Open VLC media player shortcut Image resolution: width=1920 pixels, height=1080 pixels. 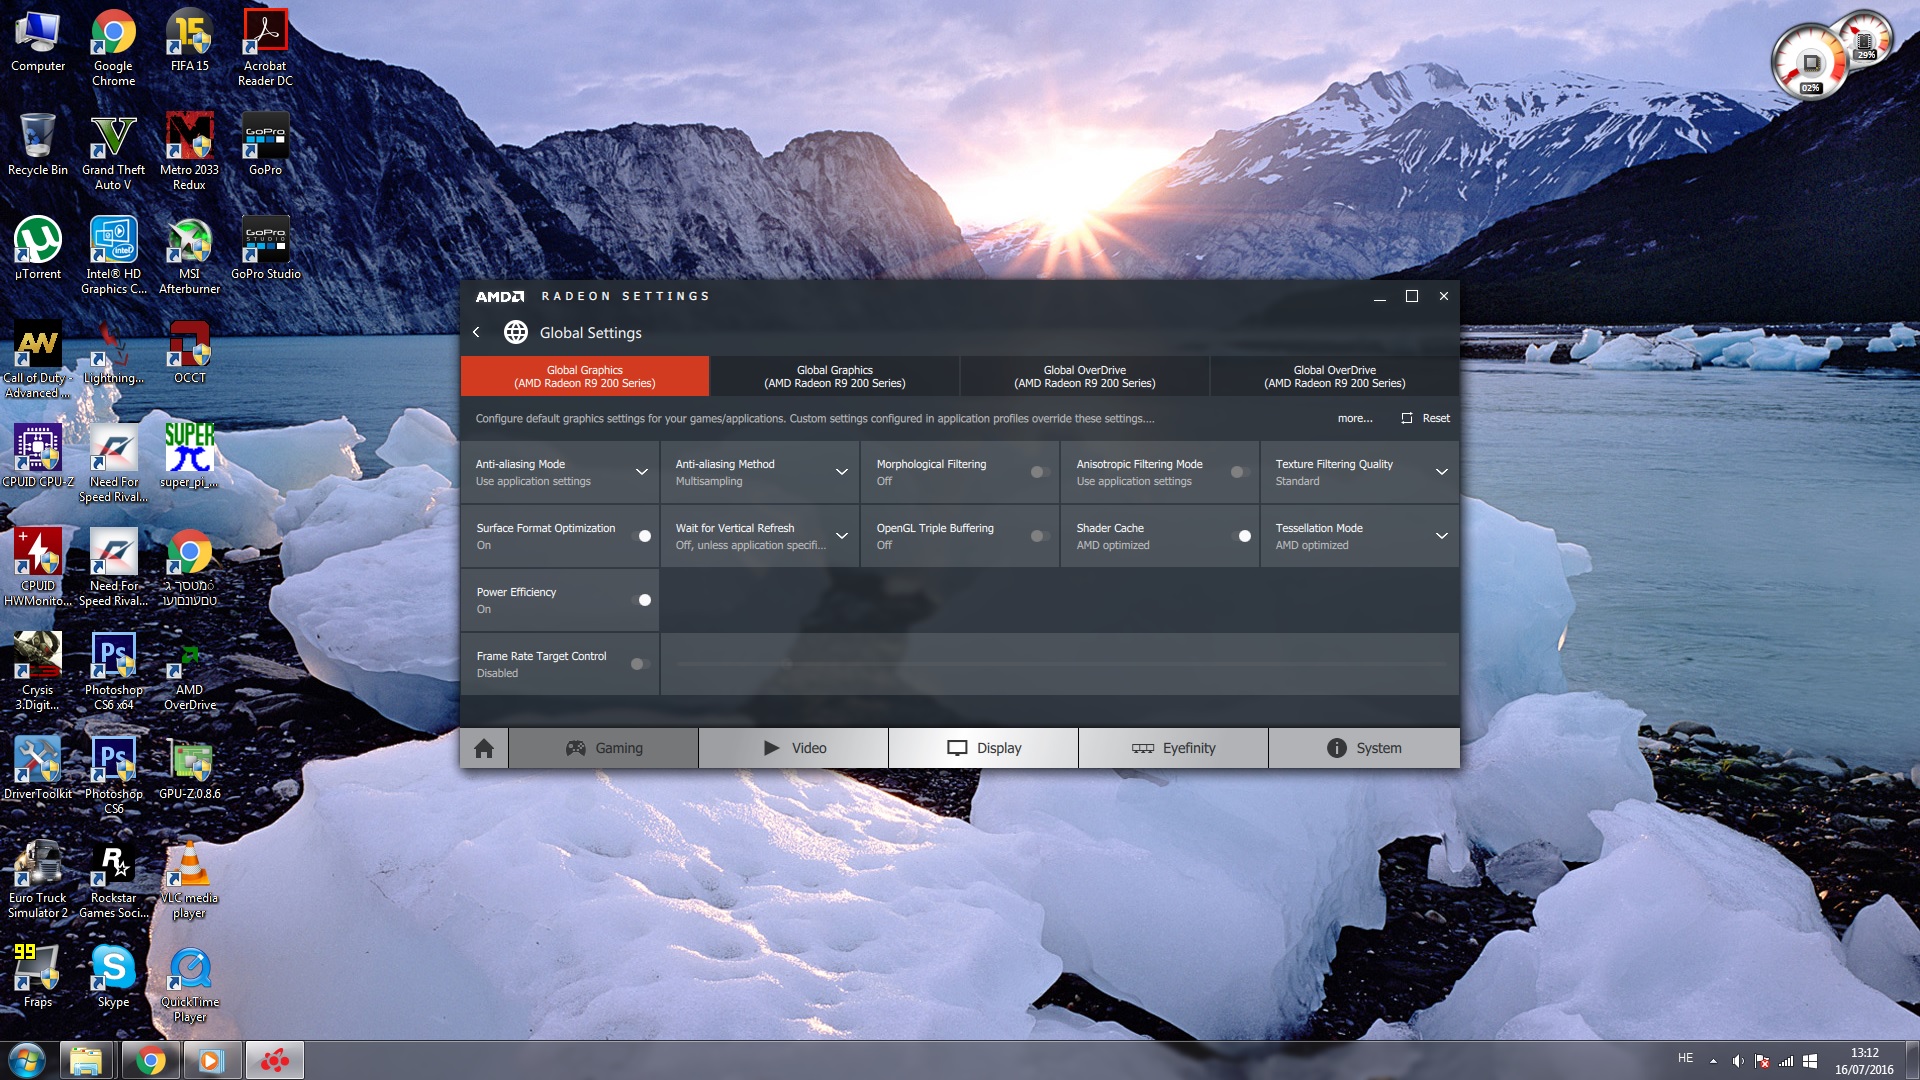pyautogui.click(x=189, y=879)
